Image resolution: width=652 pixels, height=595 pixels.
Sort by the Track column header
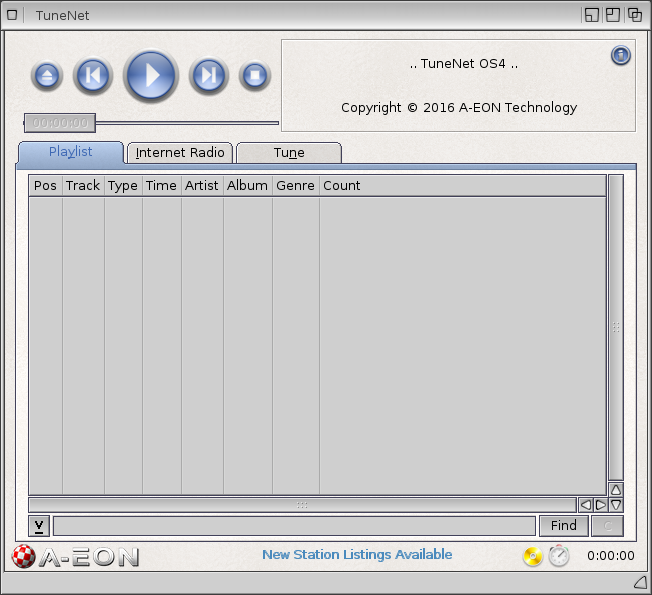83,185
